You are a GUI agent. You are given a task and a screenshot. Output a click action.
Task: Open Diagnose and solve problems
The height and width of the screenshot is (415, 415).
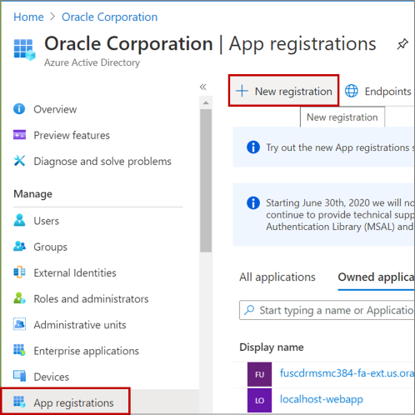102,161
